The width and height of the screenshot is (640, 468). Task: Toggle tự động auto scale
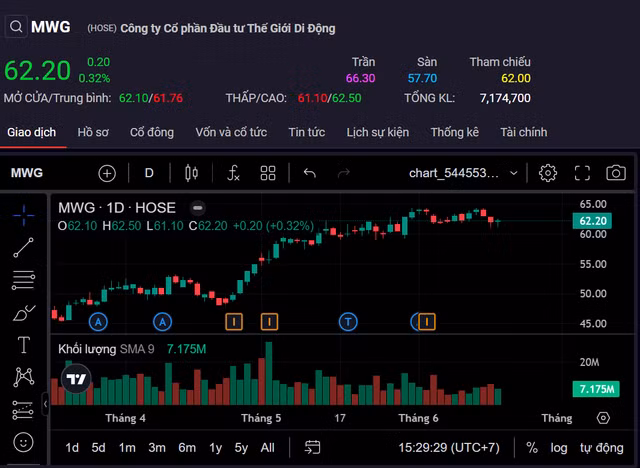tap(602, 448)
